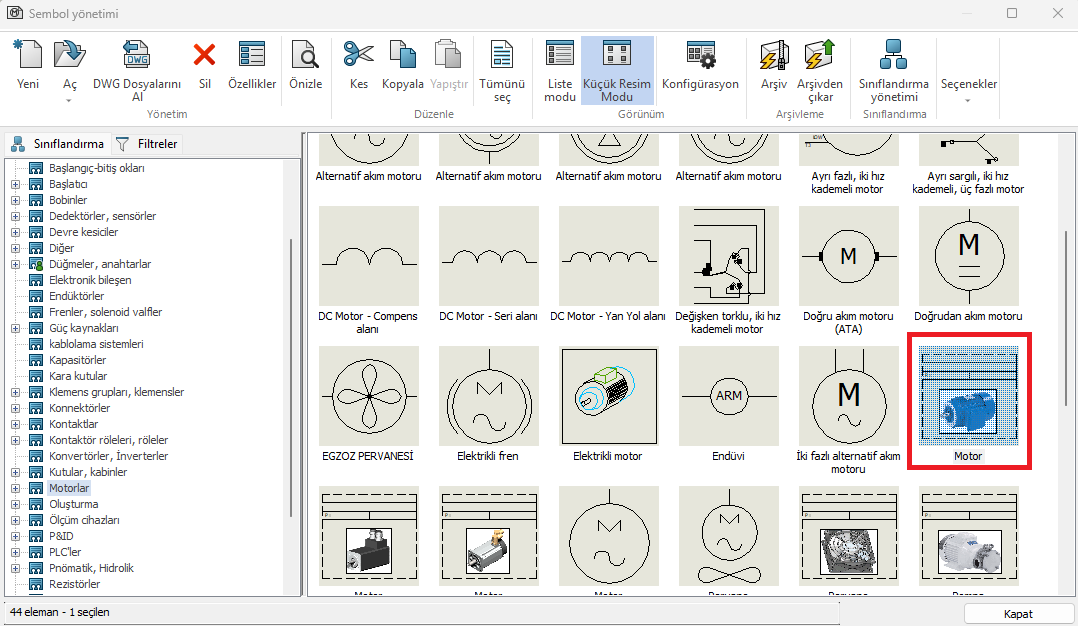Open the Aç dropdown arrow
The height and width of the screenshot is (626, 1078).
[70, 100]
